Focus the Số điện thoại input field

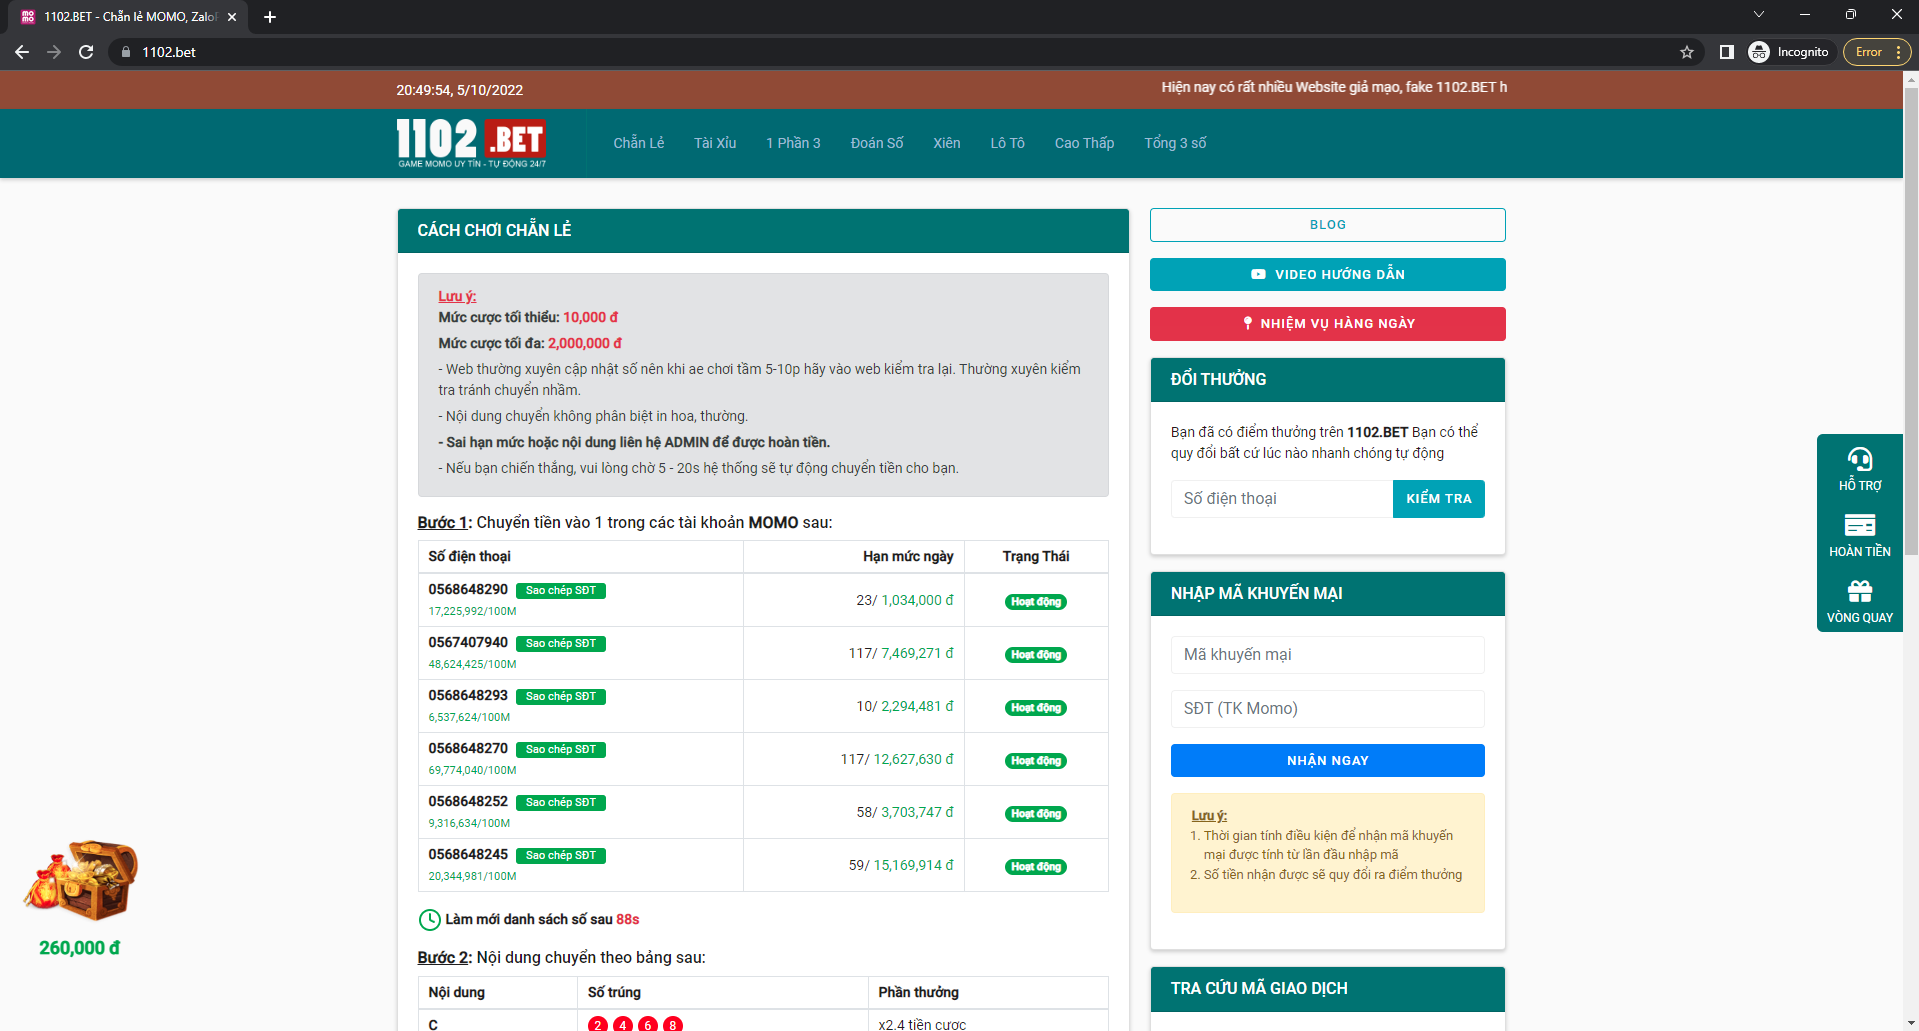1282,498
